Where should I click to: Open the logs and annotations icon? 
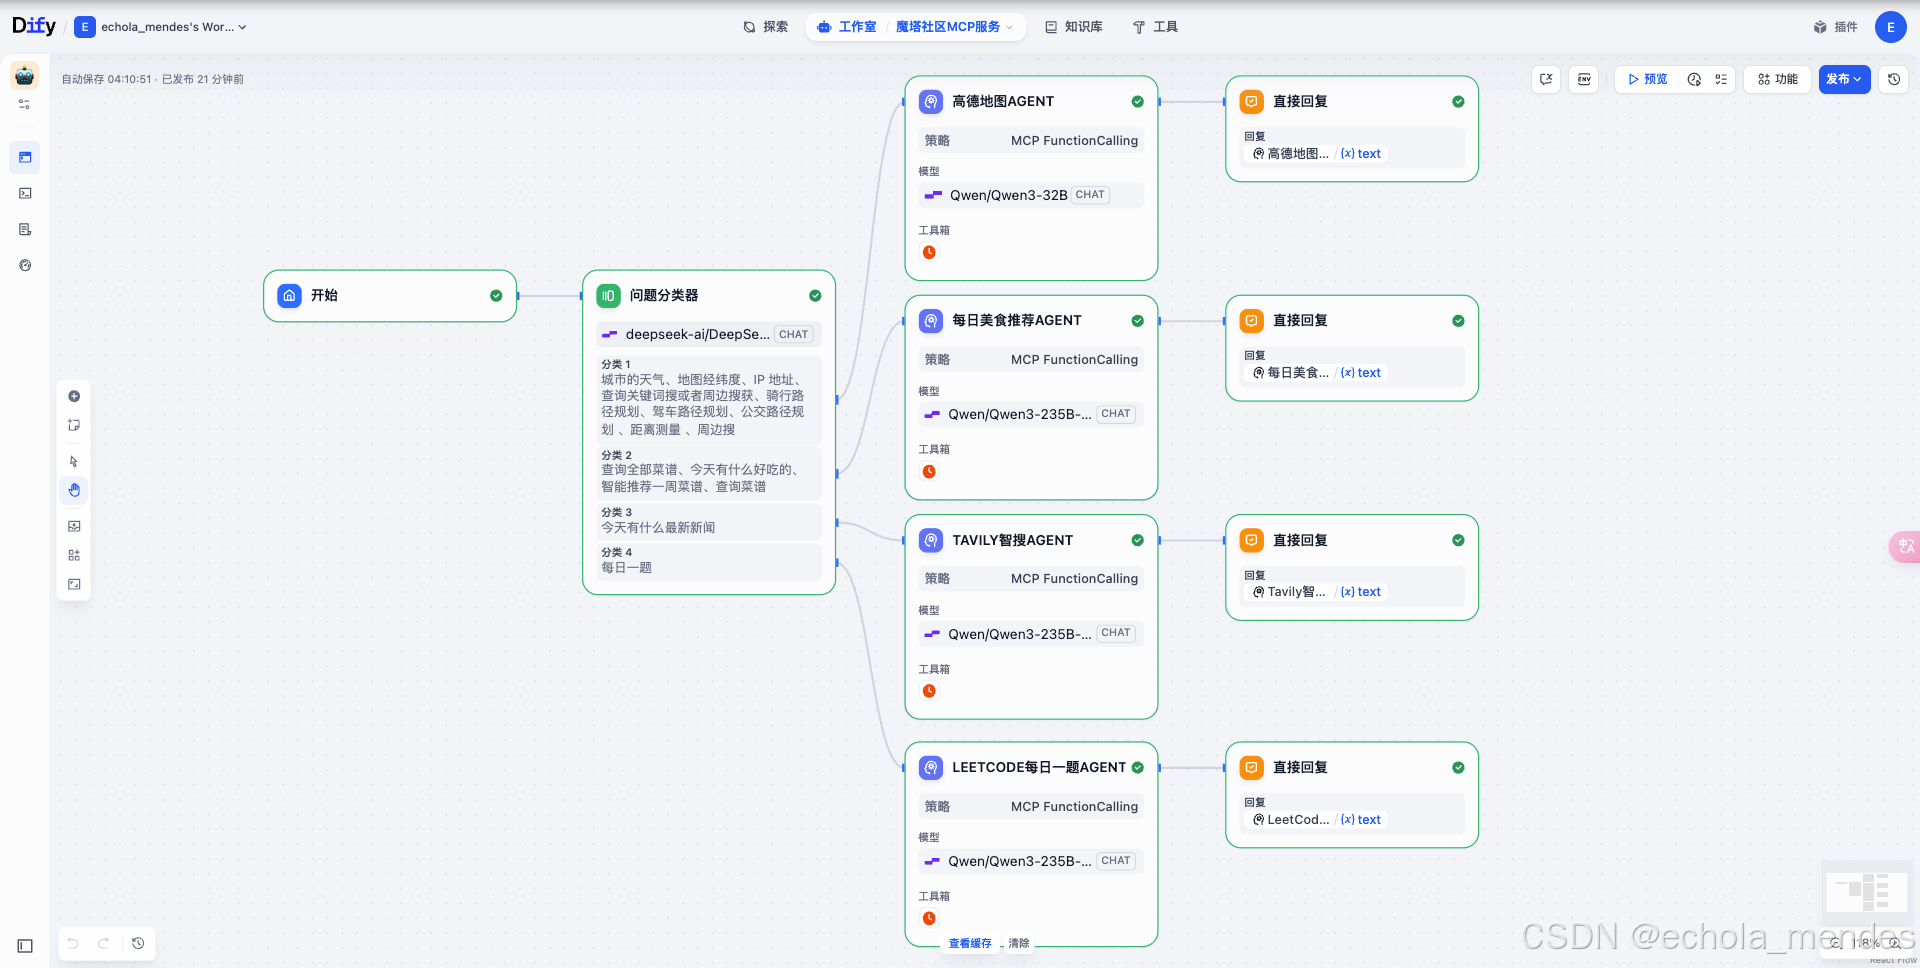(x=25, y=229)
